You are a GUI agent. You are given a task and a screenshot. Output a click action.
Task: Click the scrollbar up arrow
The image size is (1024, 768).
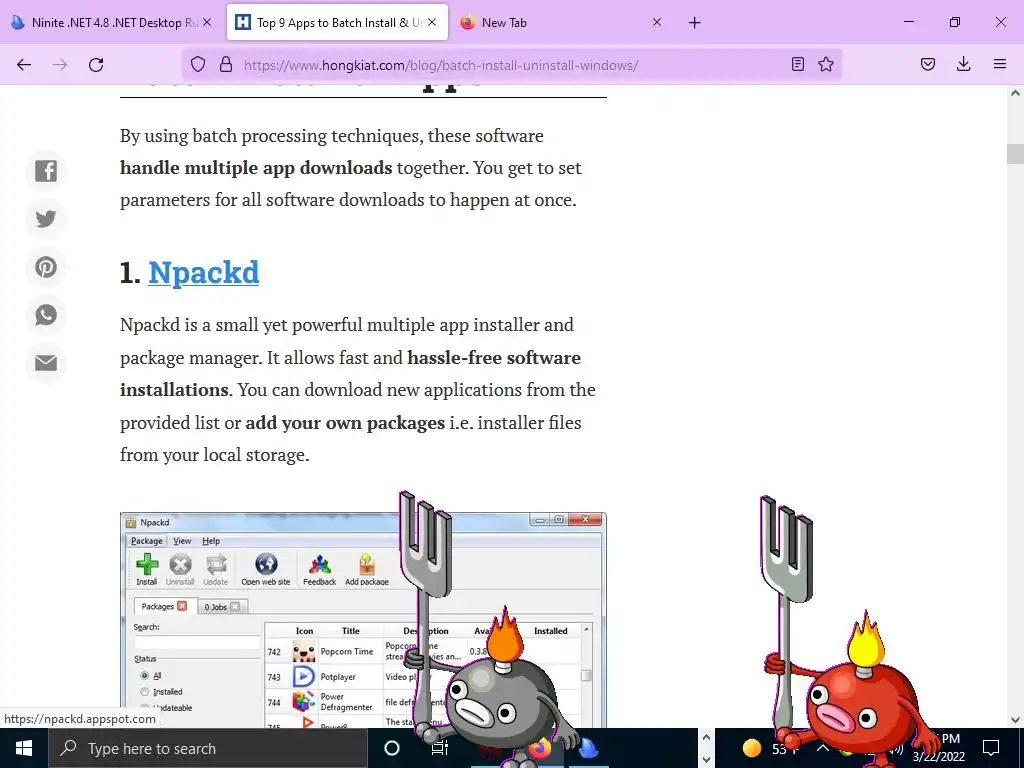[x=1015, y=93]
